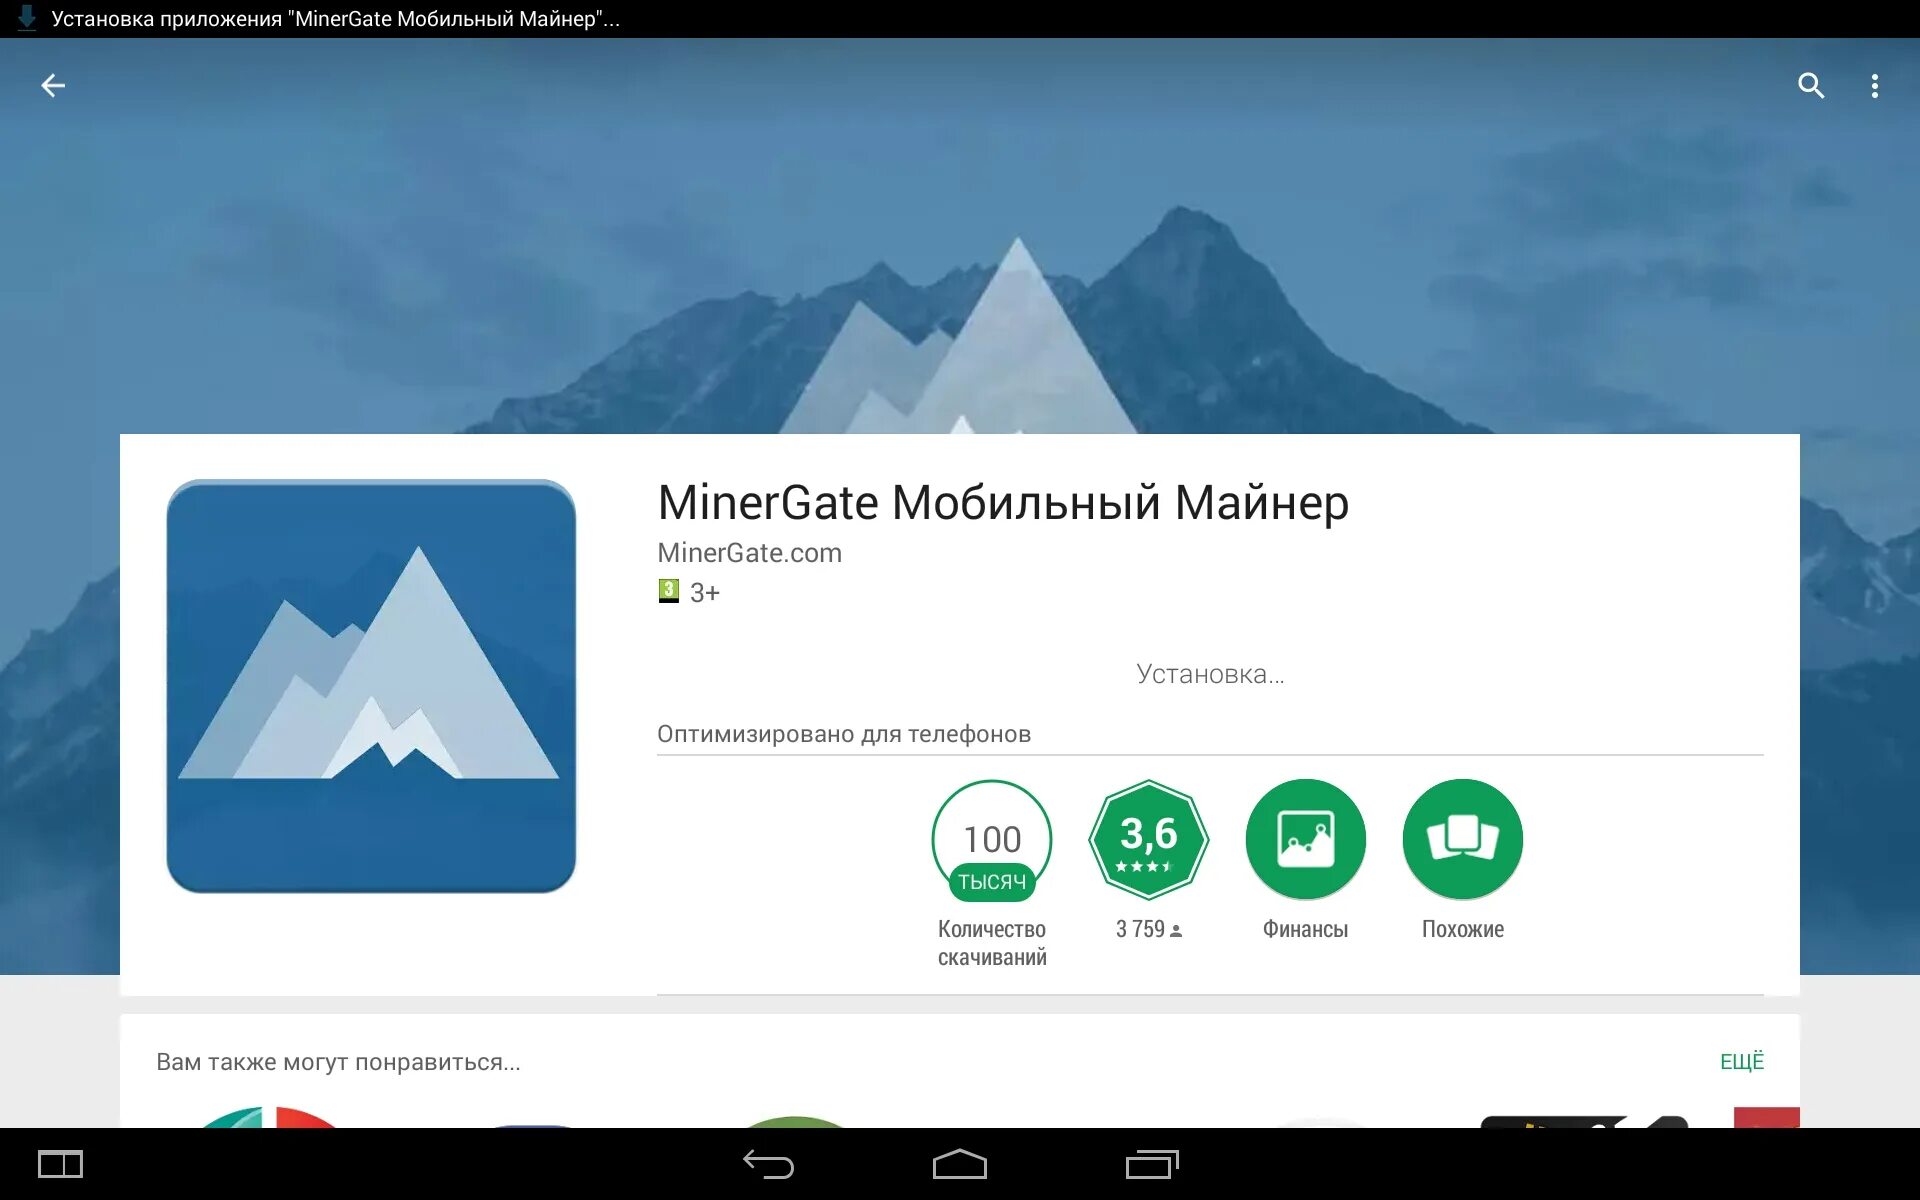Tap the installation notification text in status bar
The width and height of the screenshot is (1920, 1200).
pyautogui.click(x=335, y=19)
